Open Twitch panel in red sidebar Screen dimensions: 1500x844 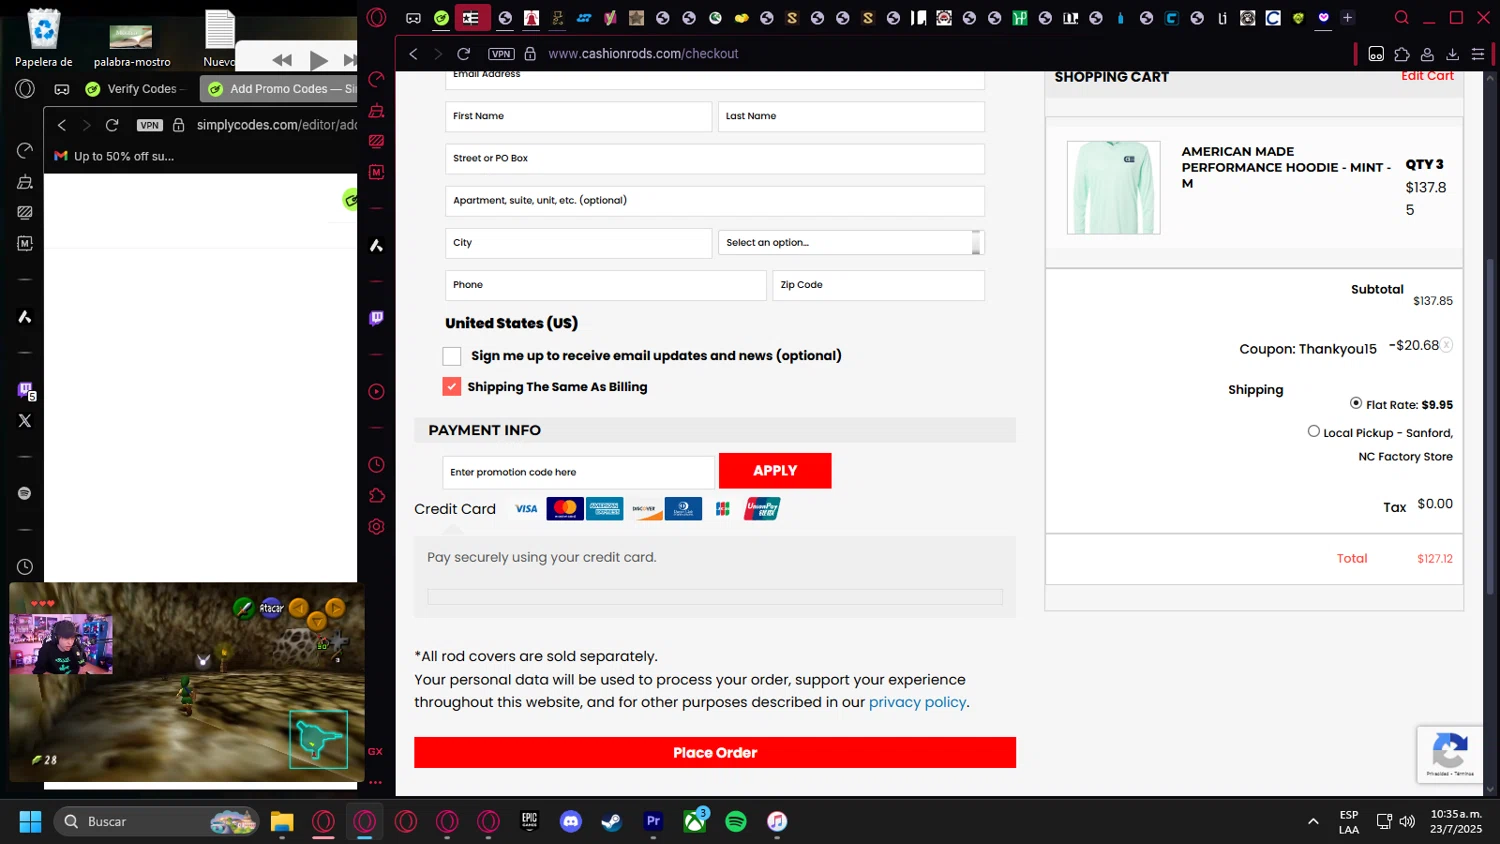pos(377,318)
